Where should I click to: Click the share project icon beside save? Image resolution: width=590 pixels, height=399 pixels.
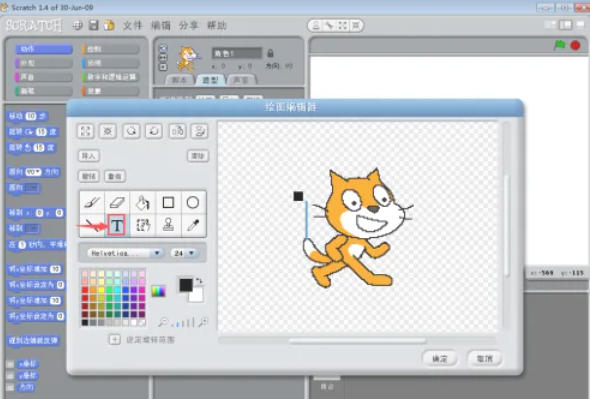pyautogui.click(x=109, y=26)
